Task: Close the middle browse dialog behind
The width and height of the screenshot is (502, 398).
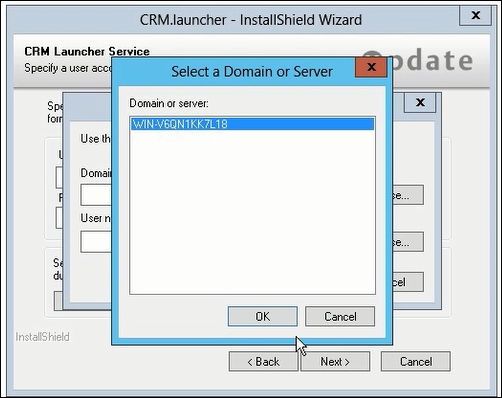Action: click(420, 102)
